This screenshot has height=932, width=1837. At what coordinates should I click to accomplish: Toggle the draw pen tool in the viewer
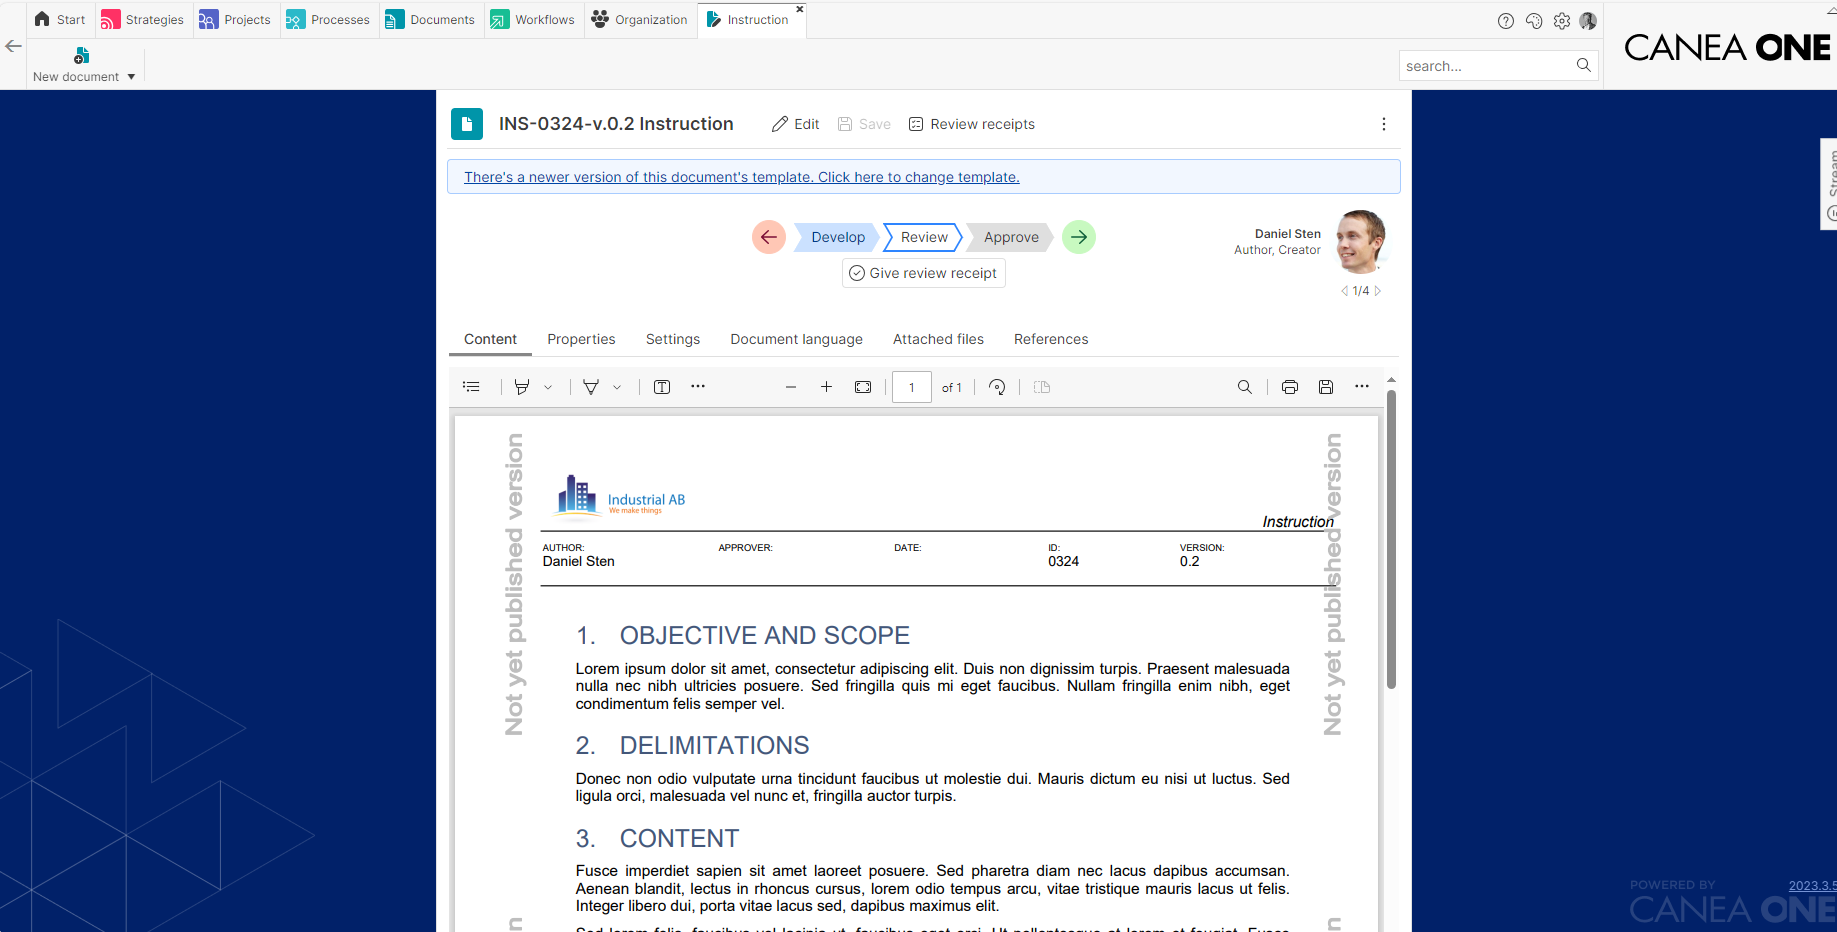click(x=591, y=387)
